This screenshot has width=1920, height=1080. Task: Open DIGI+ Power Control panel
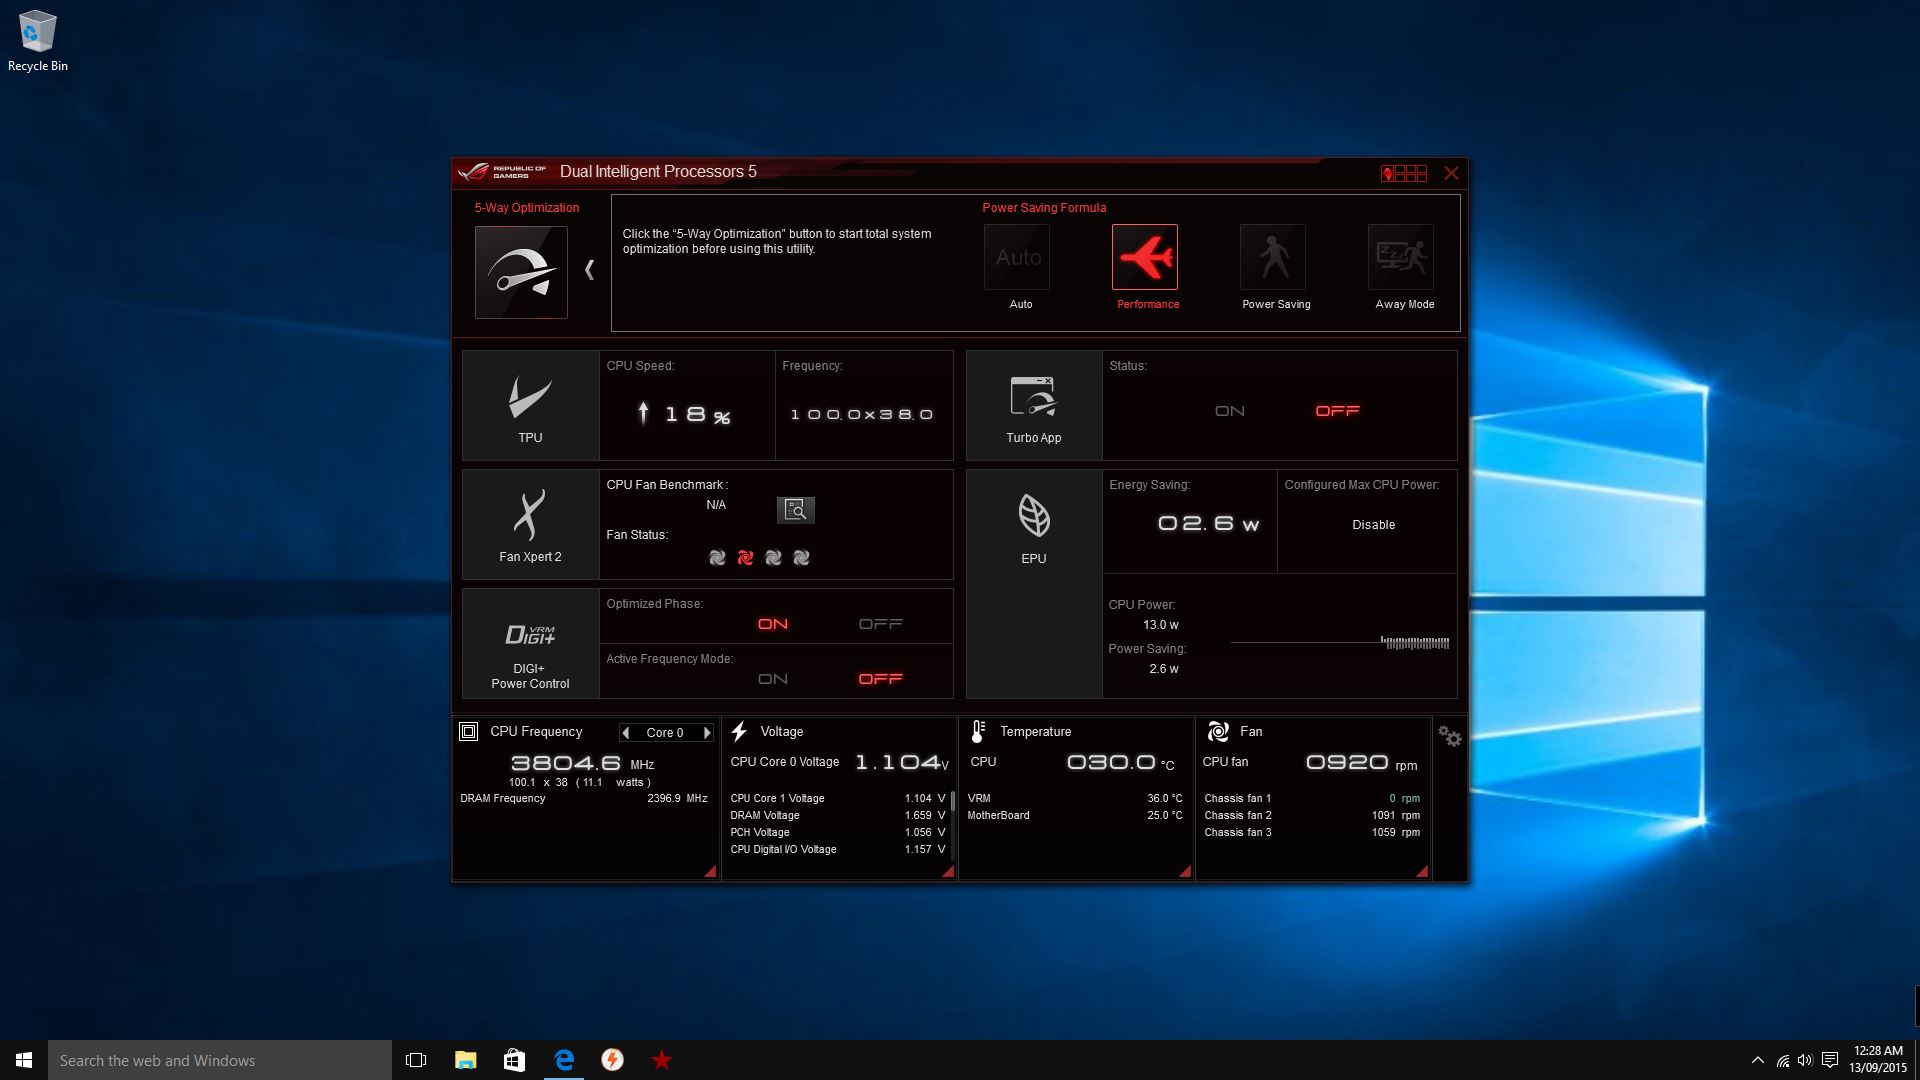coord(531,644)
